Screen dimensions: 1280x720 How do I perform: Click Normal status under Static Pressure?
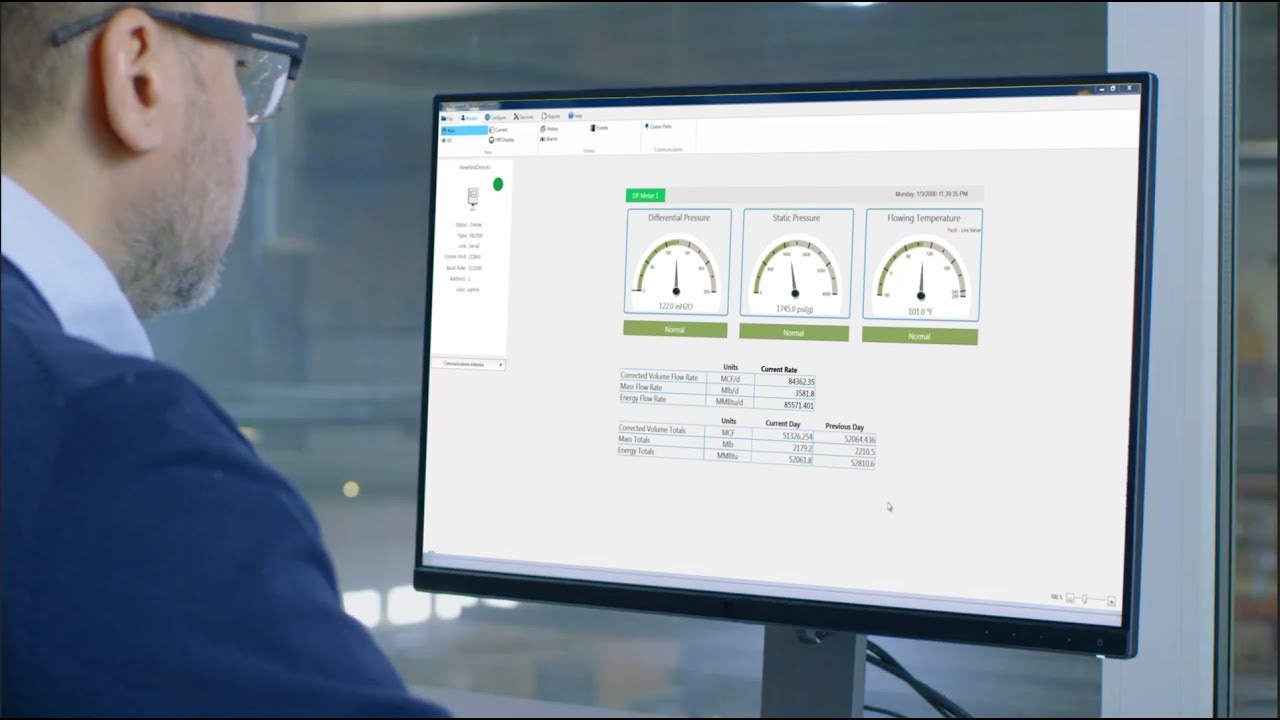pyautogui.click(x=793, y=332)
